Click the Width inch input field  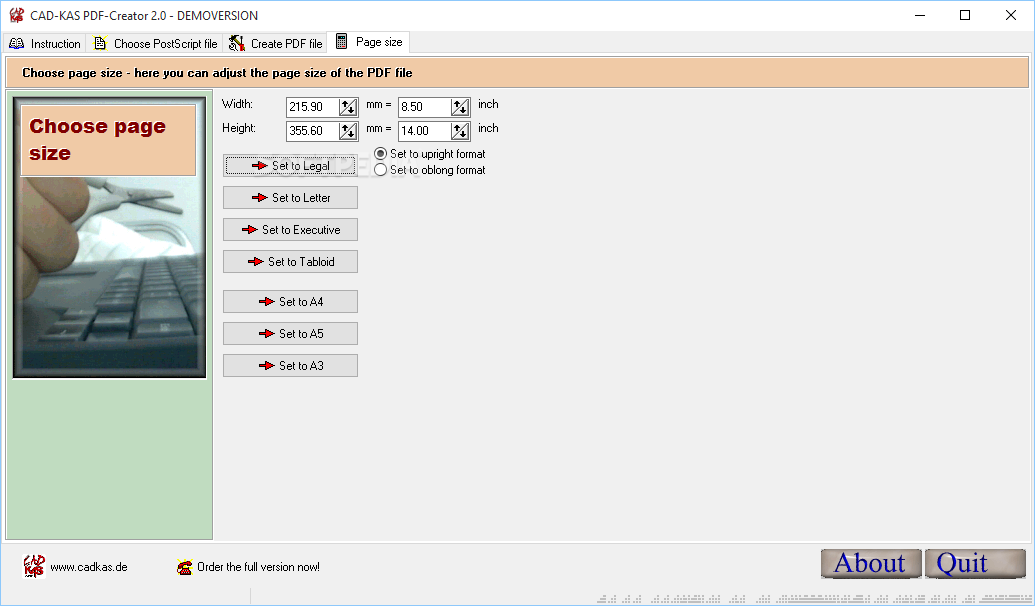click(425, 107)
